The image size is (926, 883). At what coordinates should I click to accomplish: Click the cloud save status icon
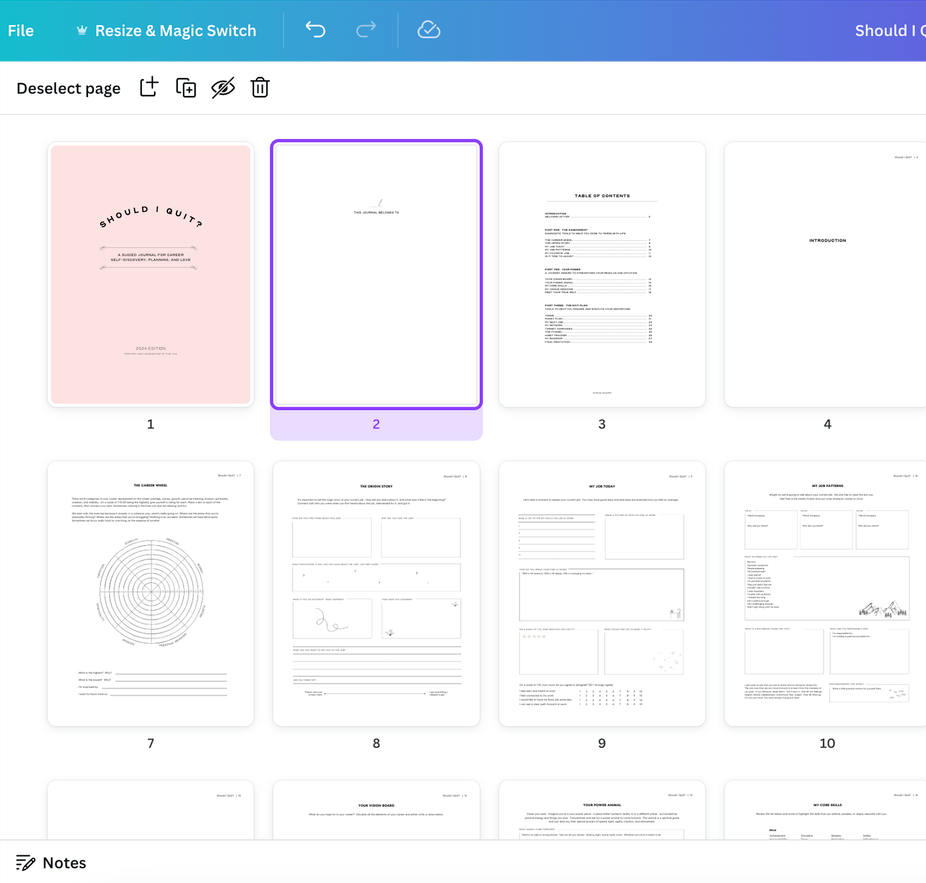click(x=429, y=30)
